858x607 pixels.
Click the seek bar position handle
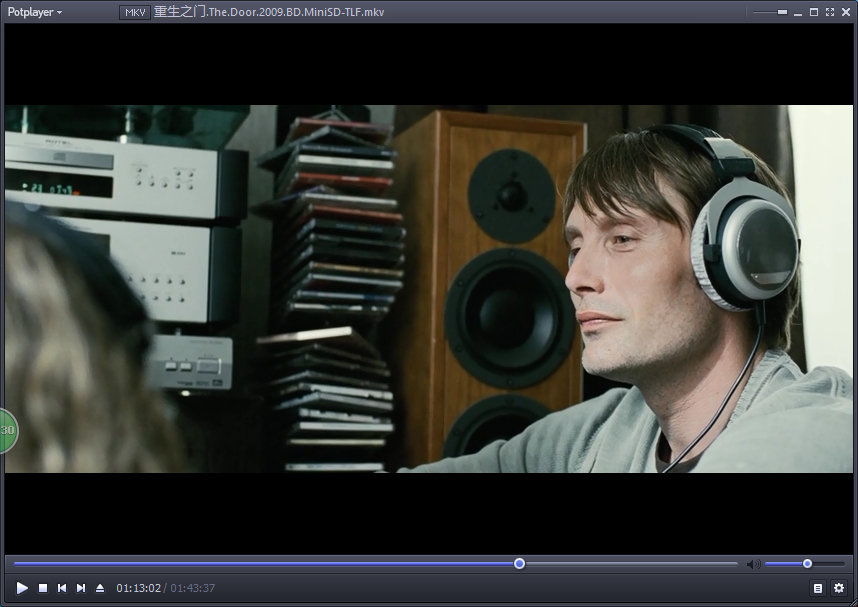pos(519,563)
